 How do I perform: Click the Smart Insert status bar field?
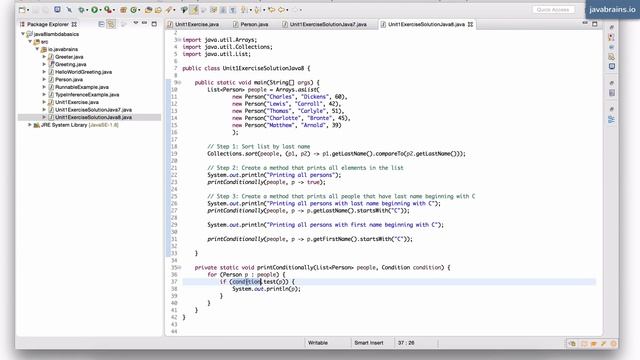[x=369, y=343]
